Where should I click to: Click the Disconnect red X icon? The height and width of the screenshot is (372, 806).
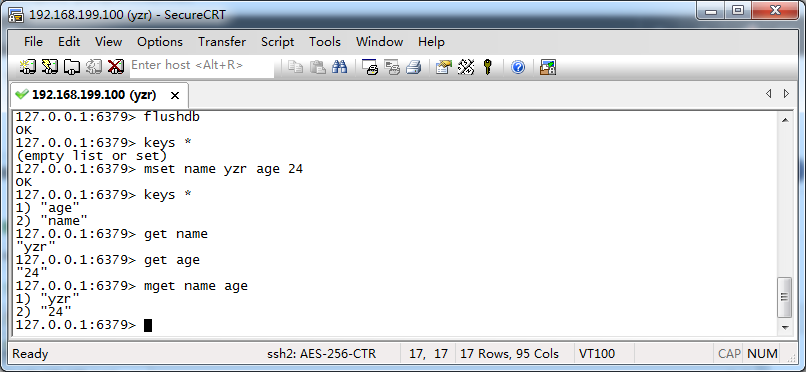coord(116,67)
